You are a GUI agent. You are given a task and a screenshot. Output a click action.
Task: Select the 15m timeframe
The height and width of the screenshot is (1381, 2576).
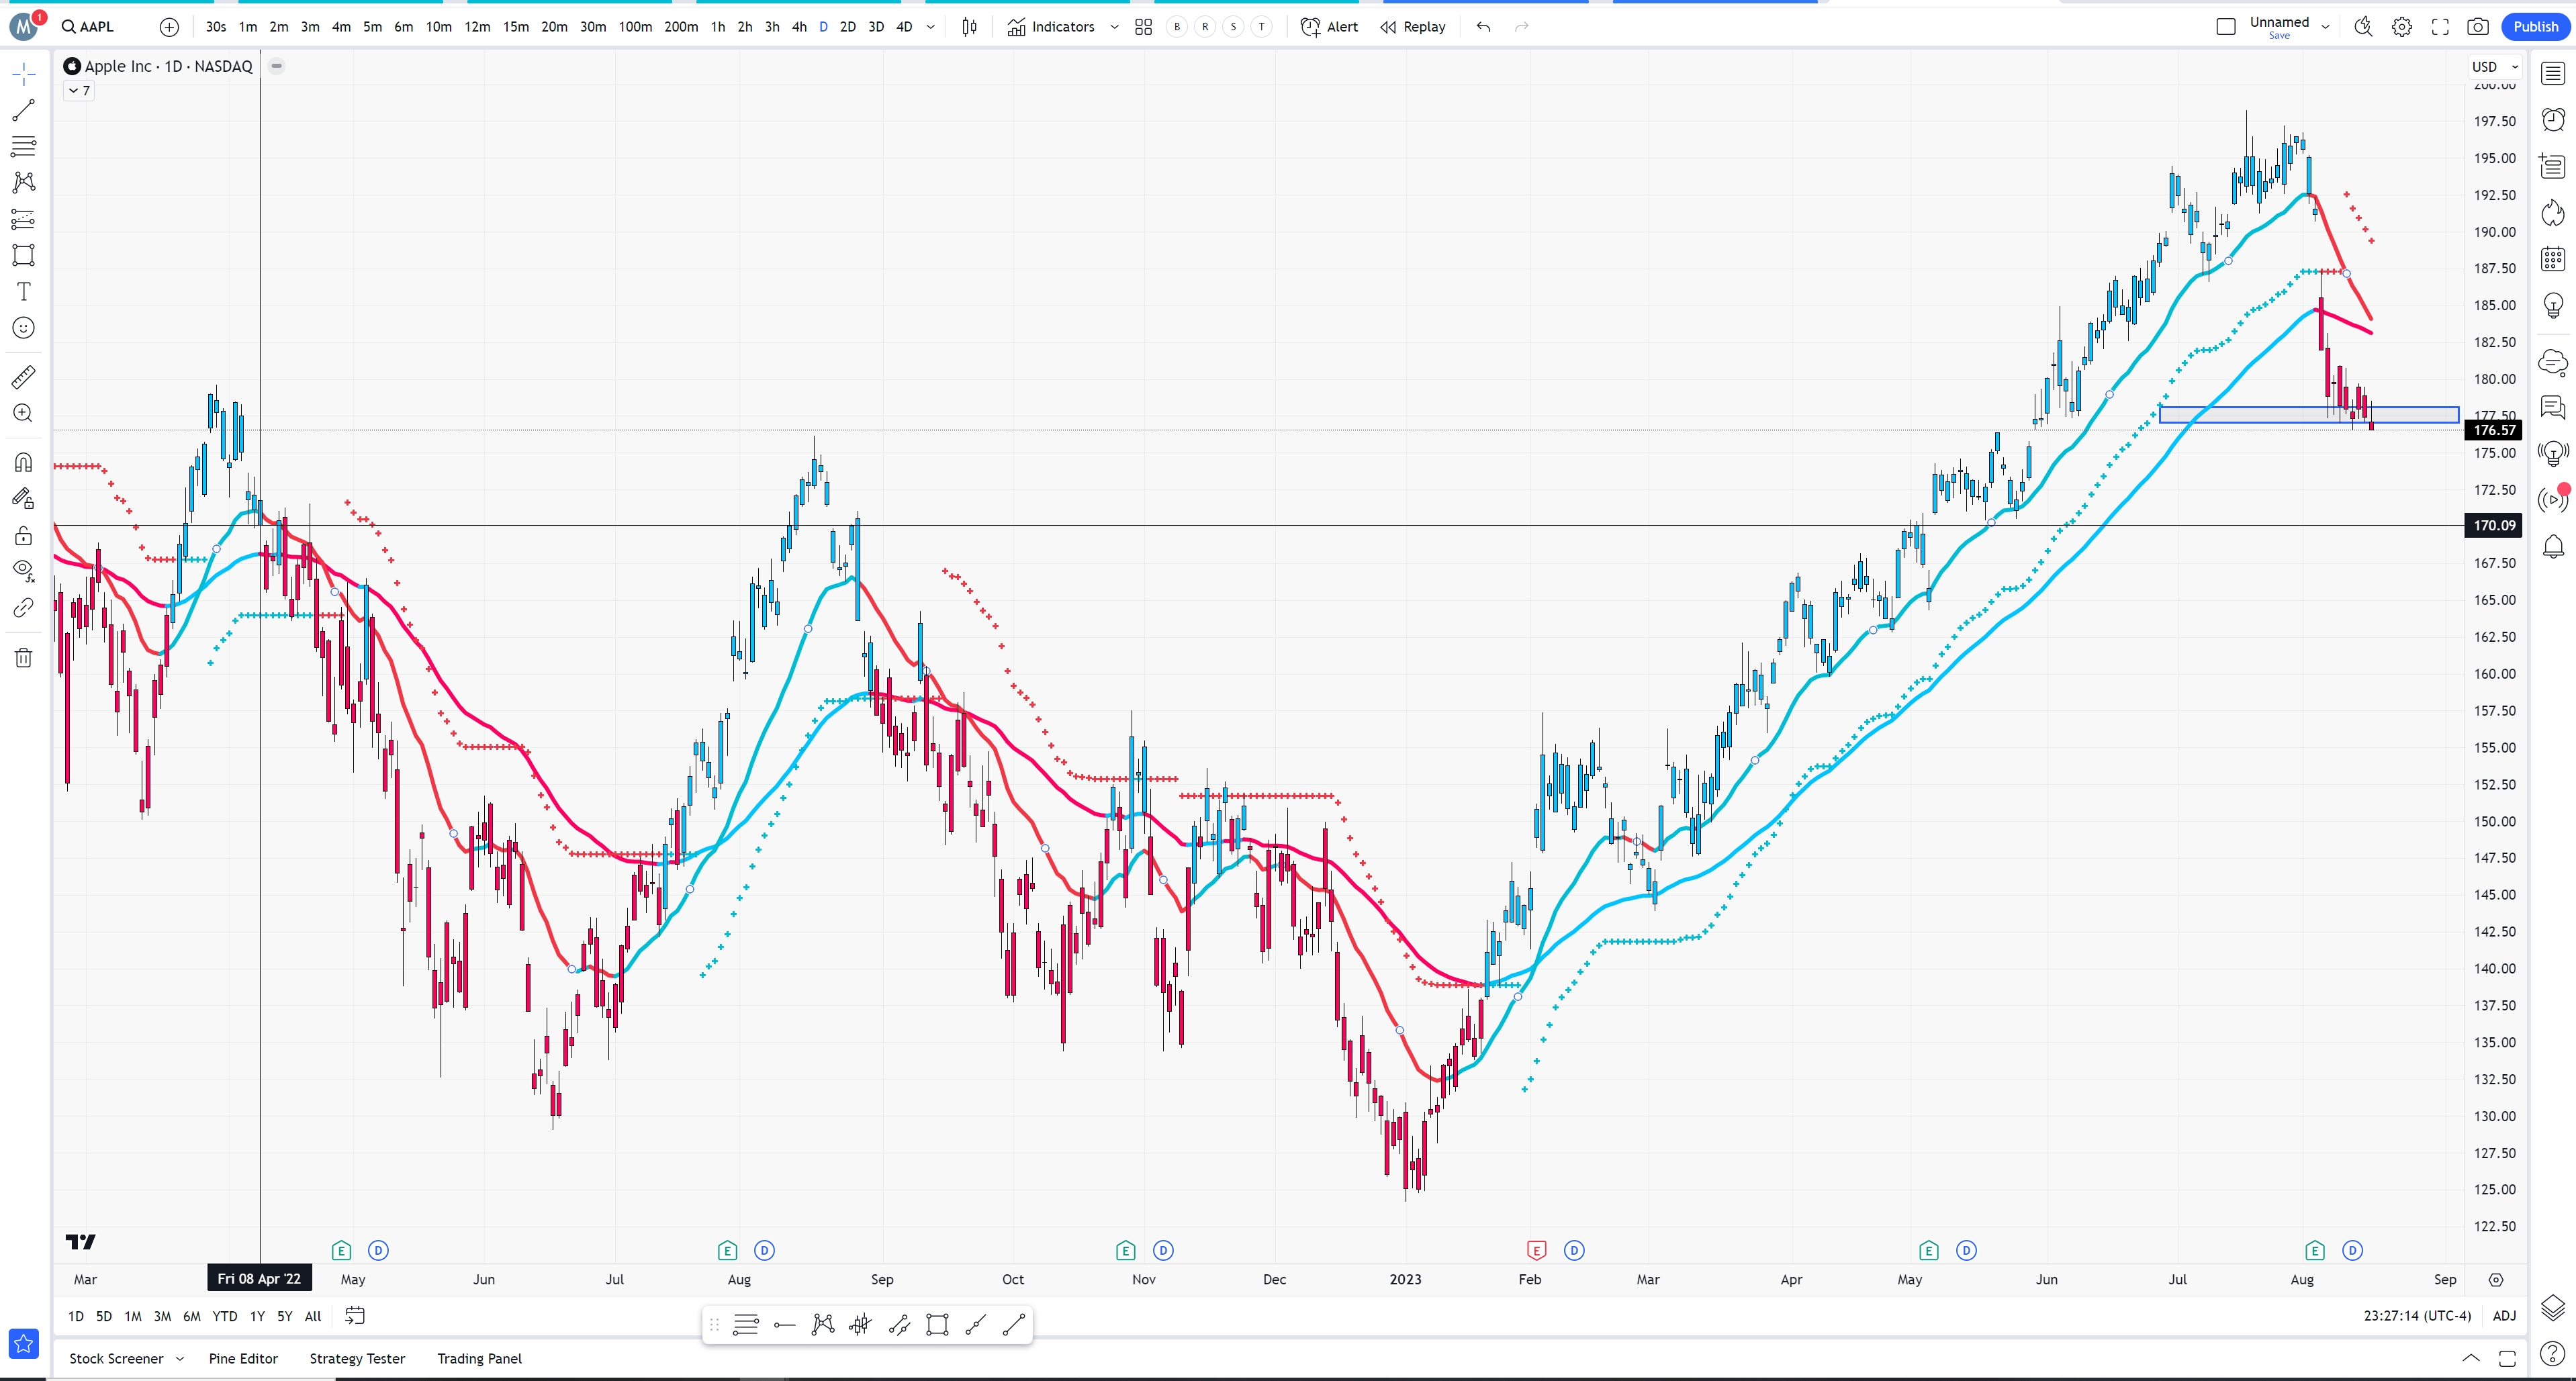point(516,27)
